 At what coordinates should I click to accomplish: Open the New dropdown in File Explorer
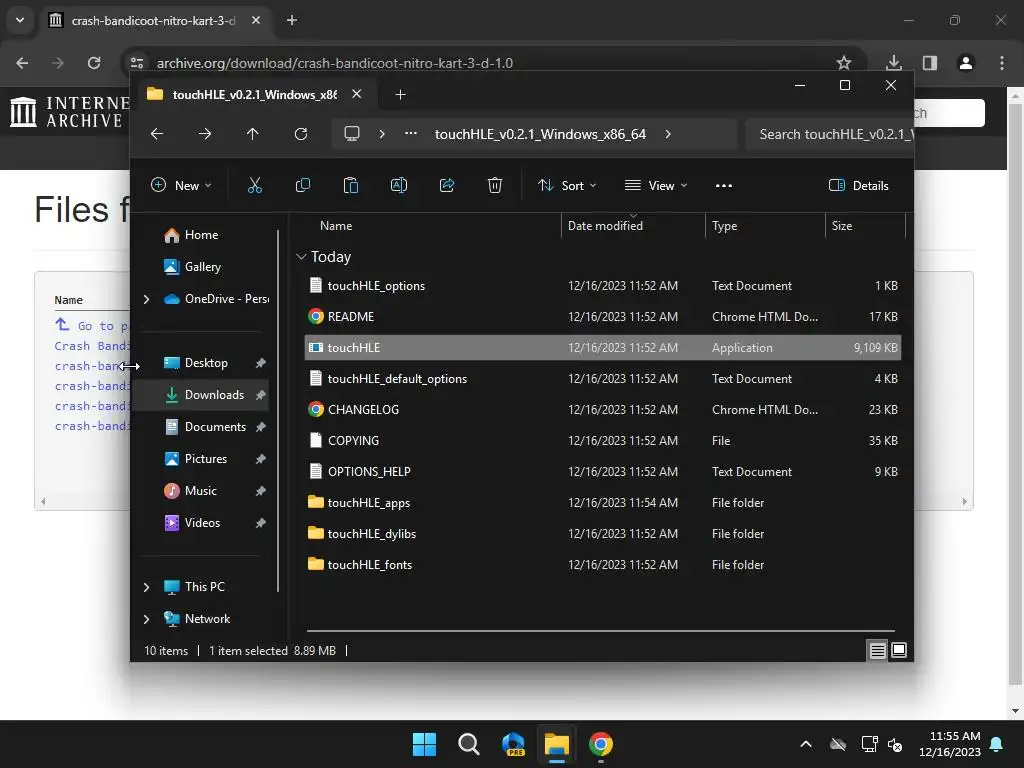pos(181,185)
